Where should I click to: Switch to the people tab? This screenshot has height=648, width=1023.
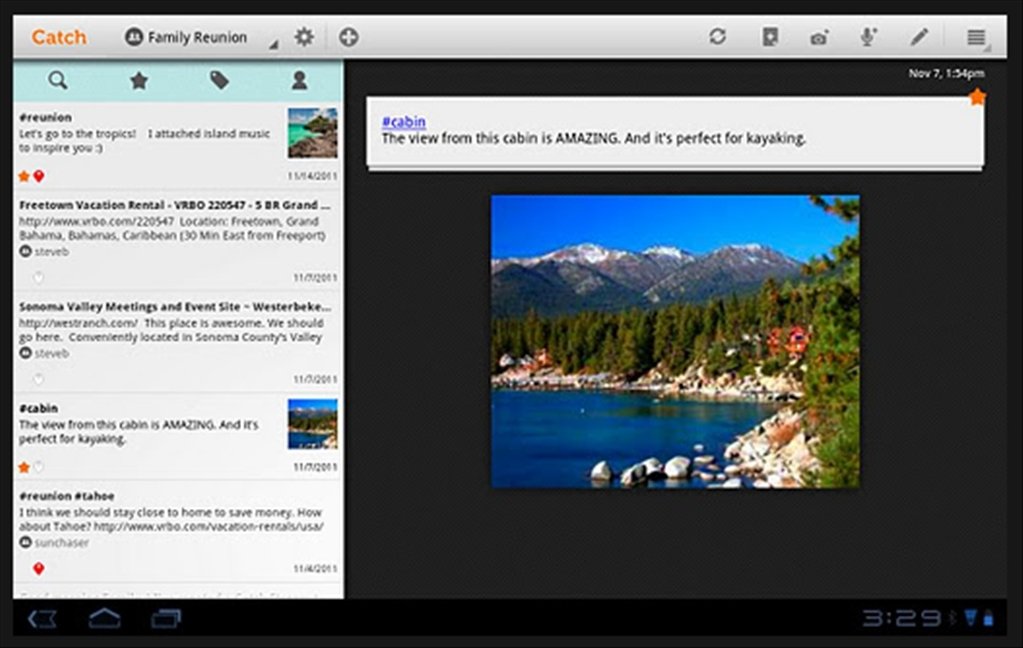point(299,80)
